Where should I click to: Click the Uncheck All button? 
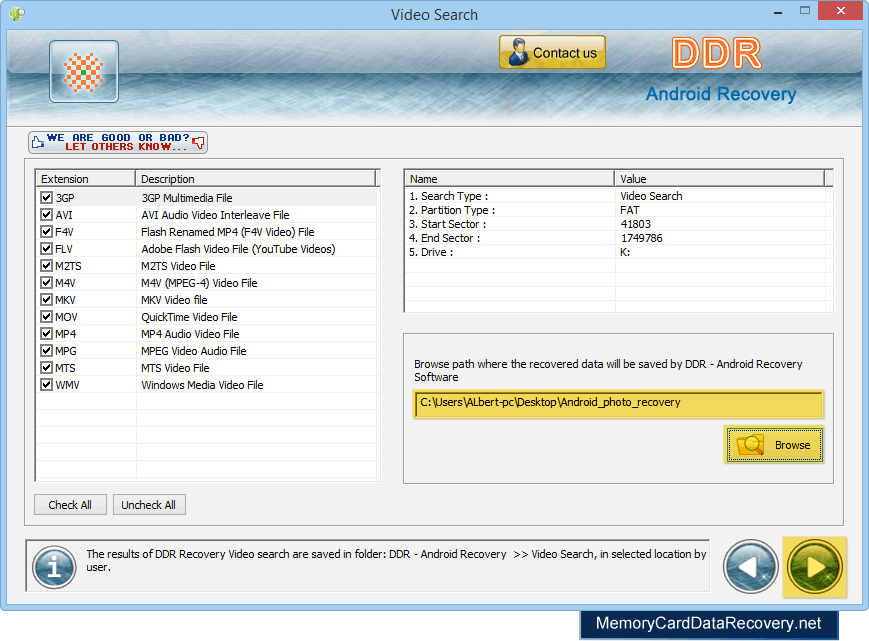(x=149, y=505)
